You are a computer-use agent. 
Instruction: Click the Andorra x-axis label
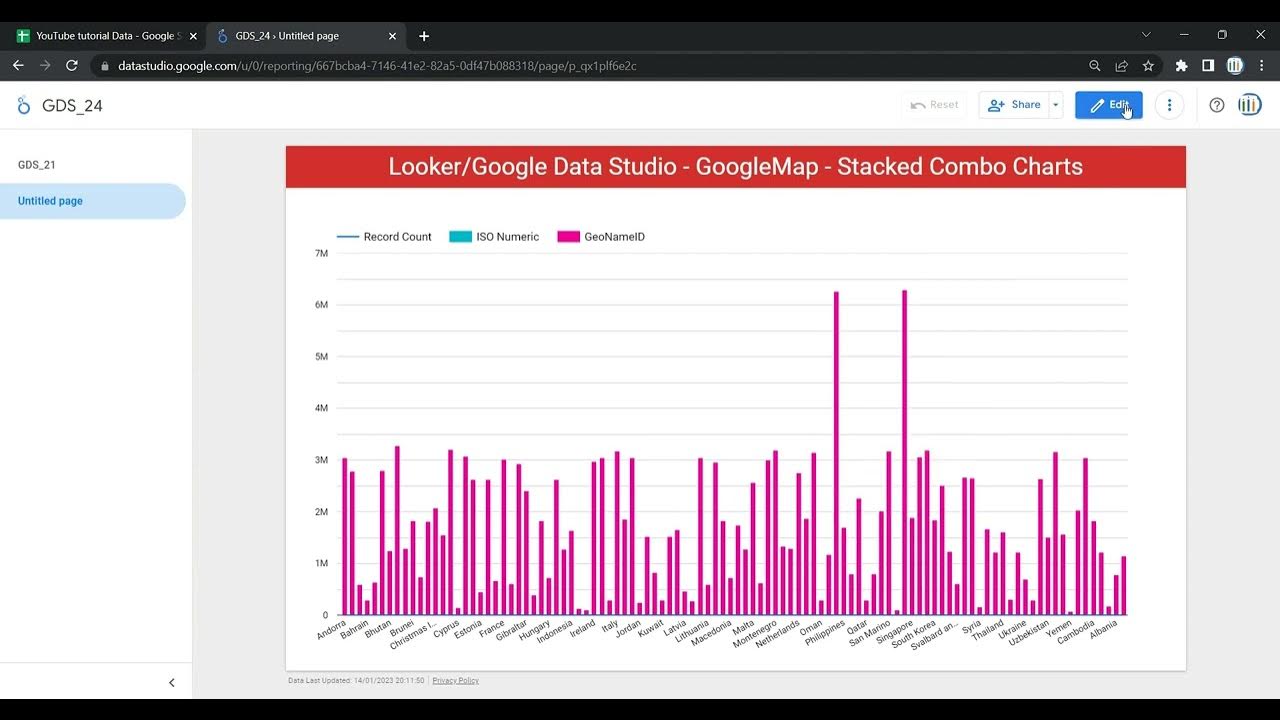331,630
